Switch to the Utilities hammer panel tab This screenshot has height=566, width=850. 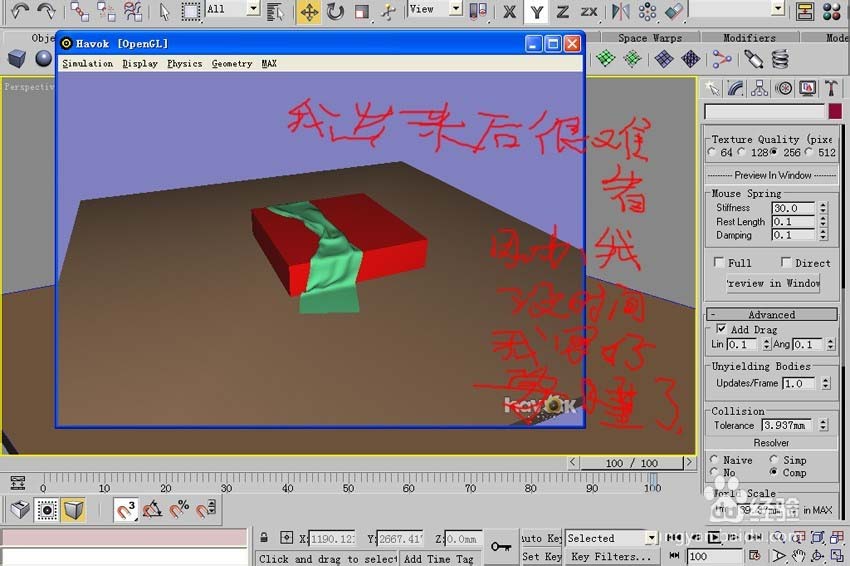[831, 88]
